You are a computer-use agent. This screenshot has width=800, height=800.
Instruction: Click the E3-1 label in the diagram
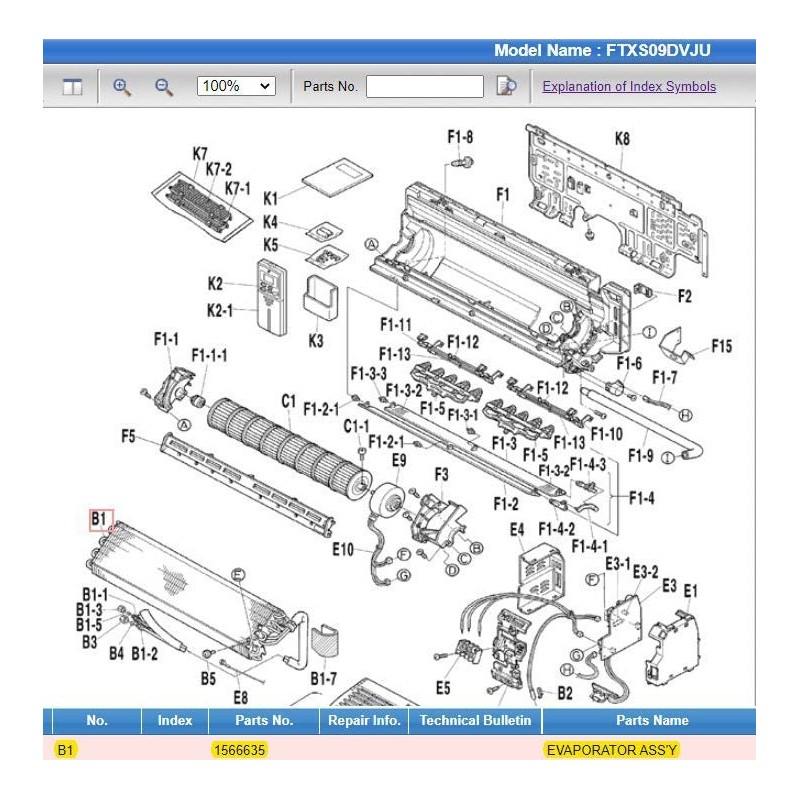pyautogui.click(x=617, y=564)
